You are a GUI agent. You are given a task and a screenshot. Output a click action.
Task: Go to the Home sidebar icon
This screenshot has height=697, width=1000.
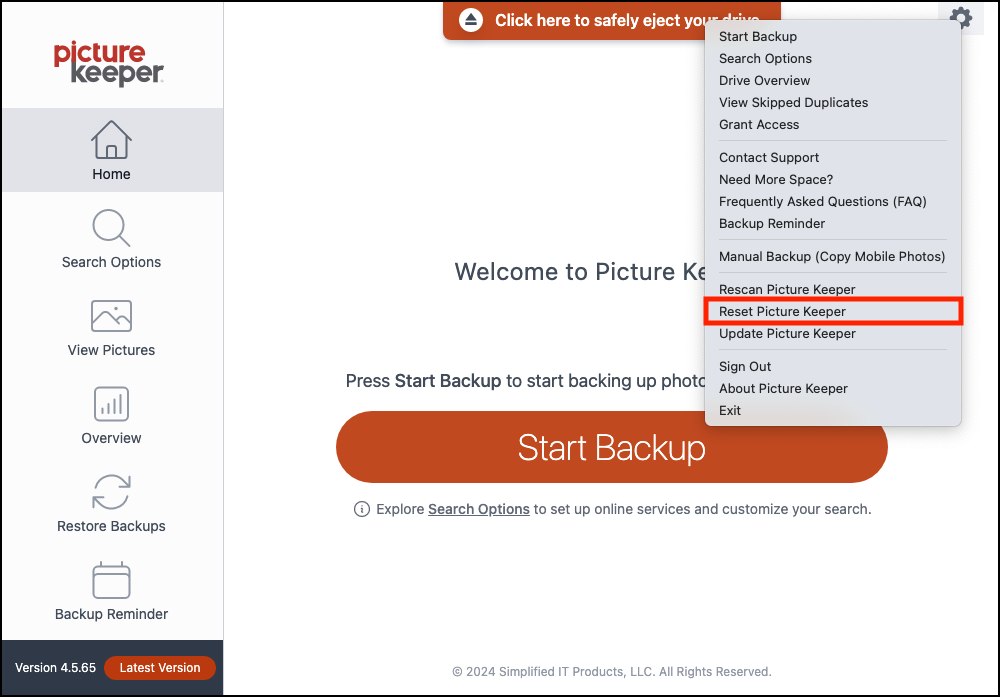click(x=112, y=140)
